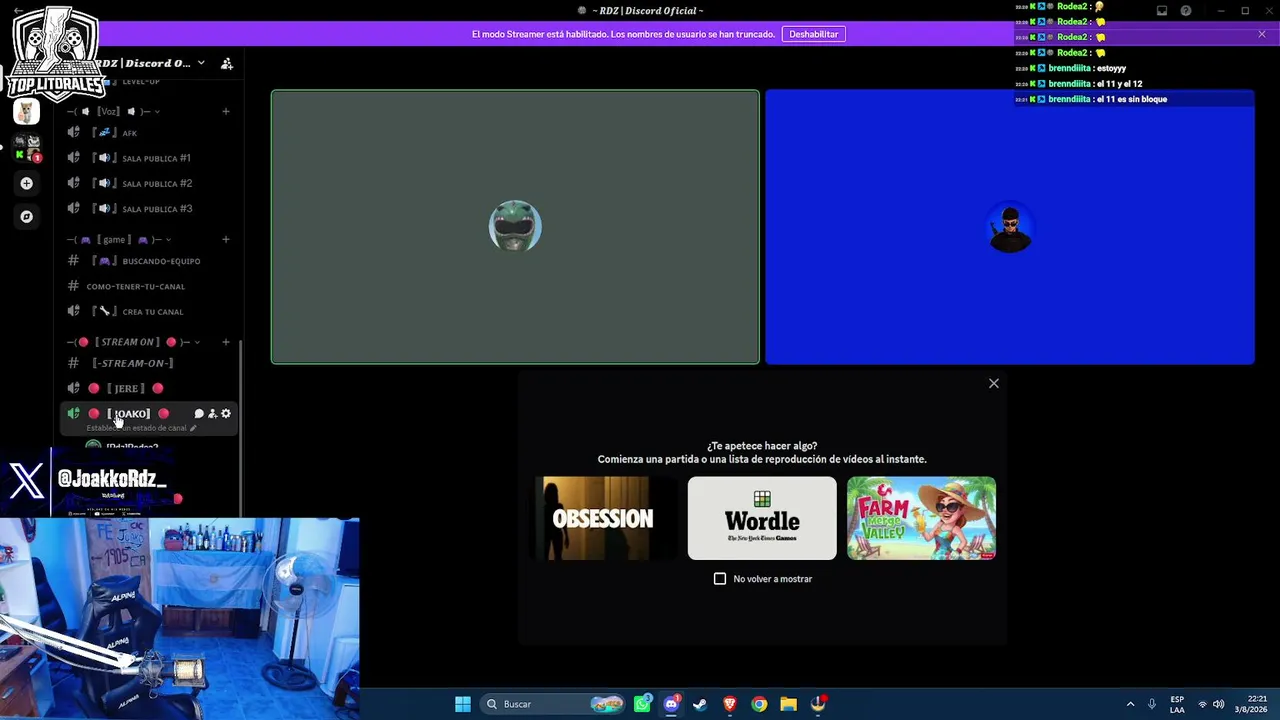
Task: Open Brave browser from the taskbar
Action: tap(730, 704)
